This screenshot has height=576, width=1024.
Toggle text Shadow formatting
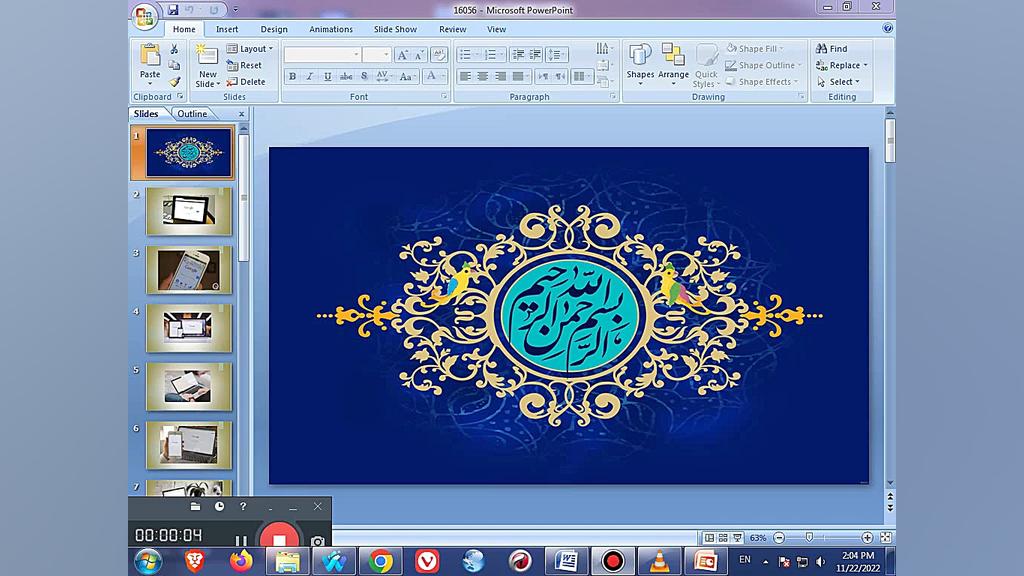[x=364, y=76]
